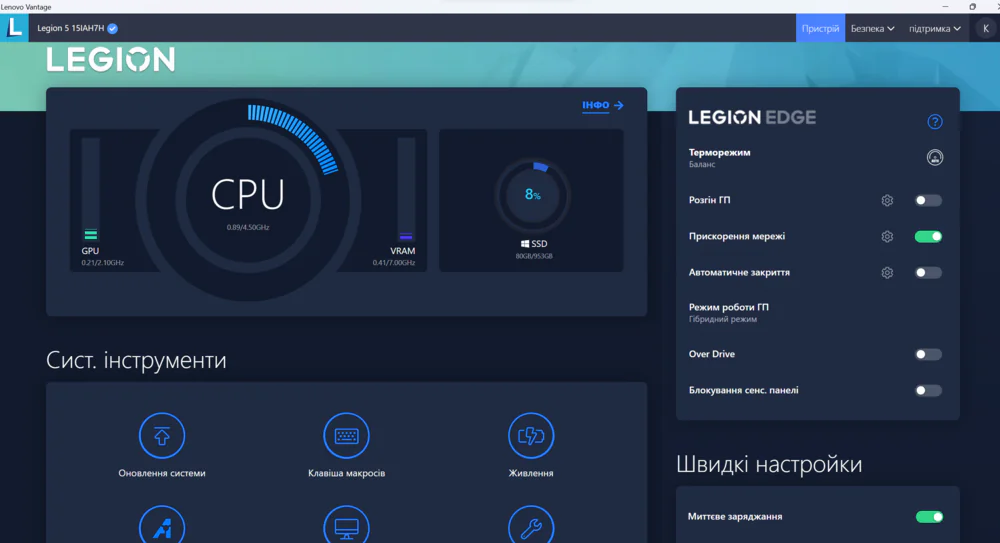1000x543 pixels.
Task: Click the AI-letter tool icon in bottom row
Action: [162, 524]
